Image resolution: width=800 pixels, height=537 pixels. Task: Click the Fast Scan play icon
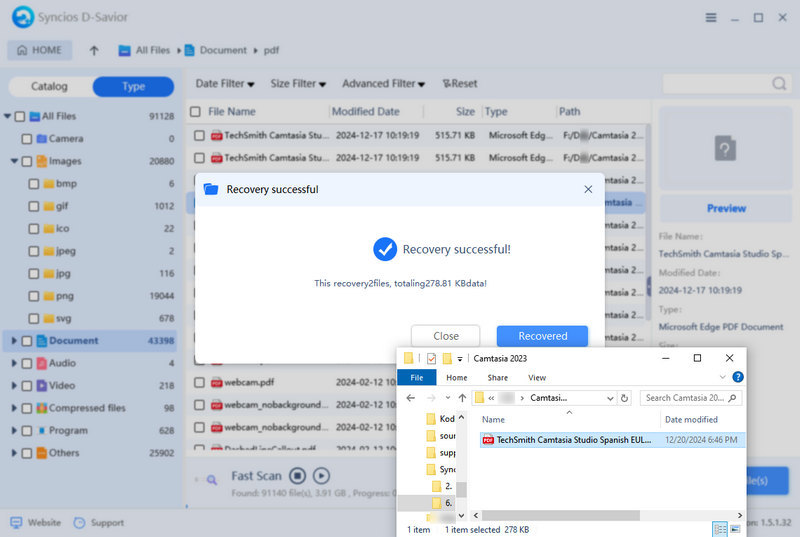(x=321, y=476)
